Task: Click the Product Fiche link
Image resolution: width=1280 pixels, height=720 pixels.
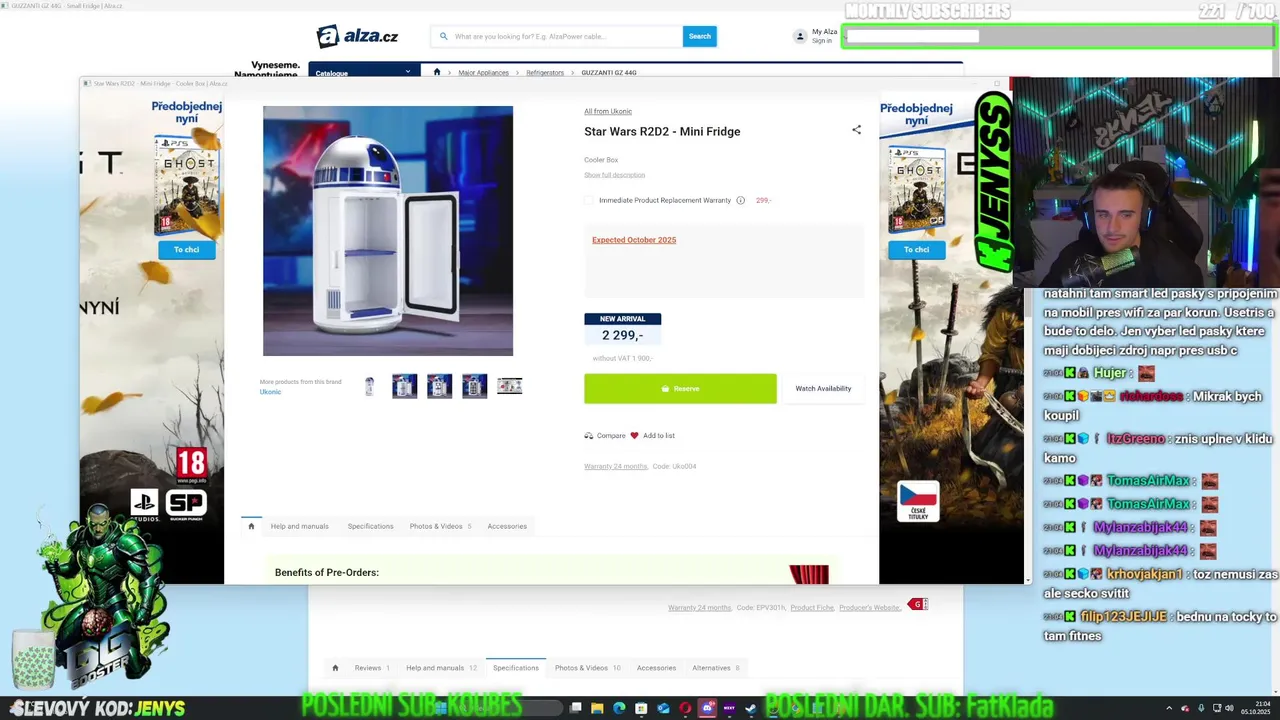Action: coord(812,608)
